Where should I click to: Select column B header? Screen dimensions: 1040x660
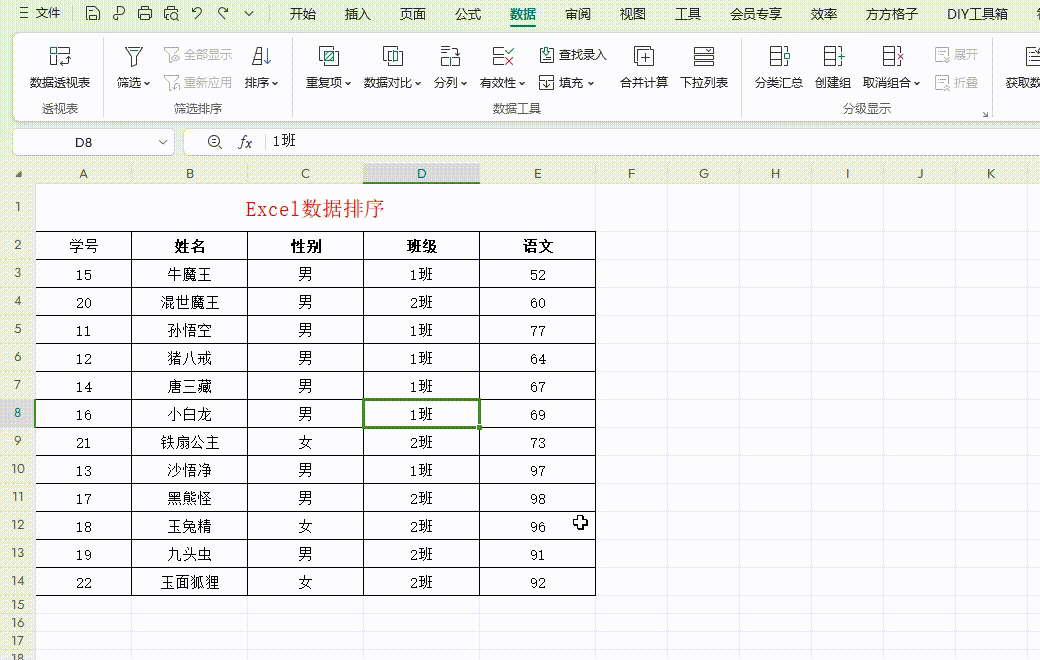coord(190,174)
